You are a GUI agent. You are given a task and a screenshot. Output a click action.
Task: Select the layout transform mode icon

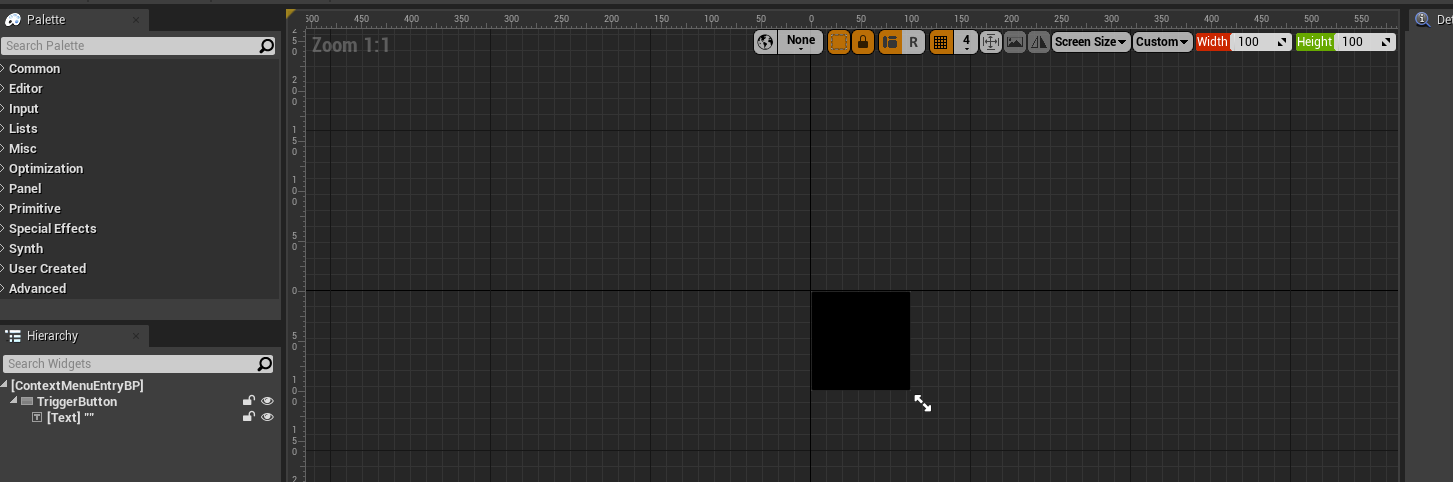click(x=890, y=42)
